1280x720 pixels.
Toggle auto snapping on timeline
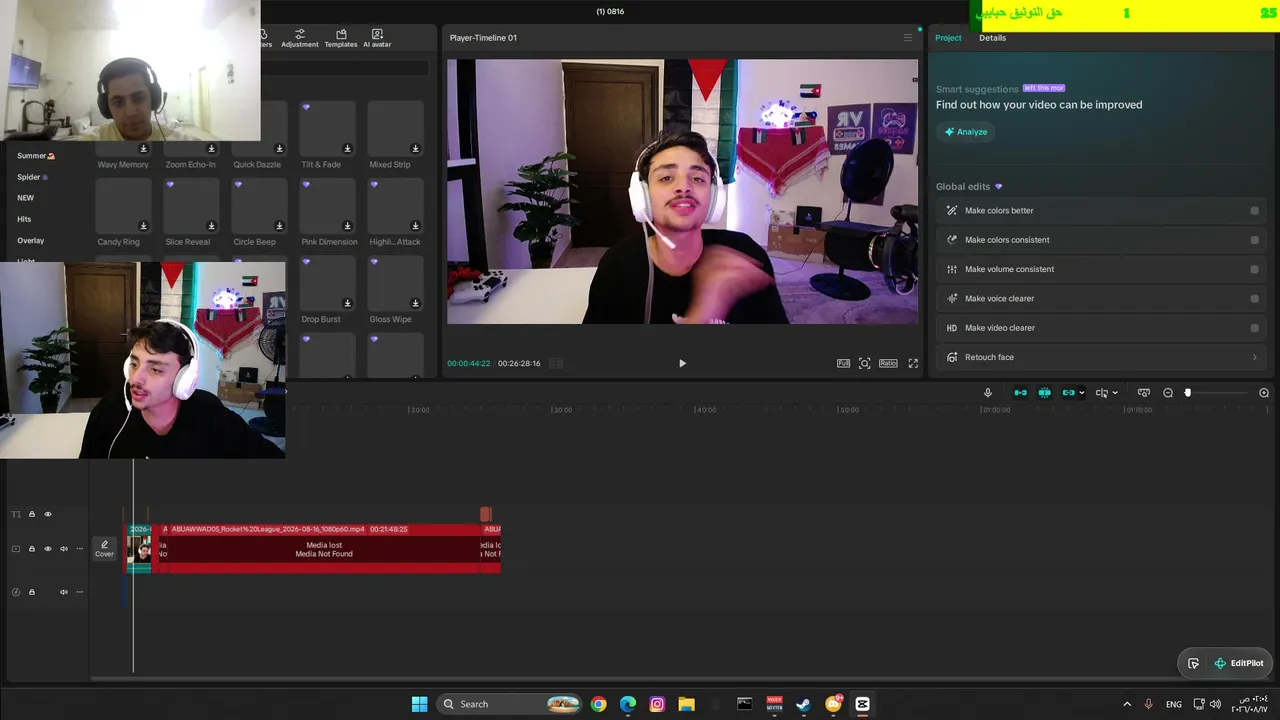(x=1044, y=393)
